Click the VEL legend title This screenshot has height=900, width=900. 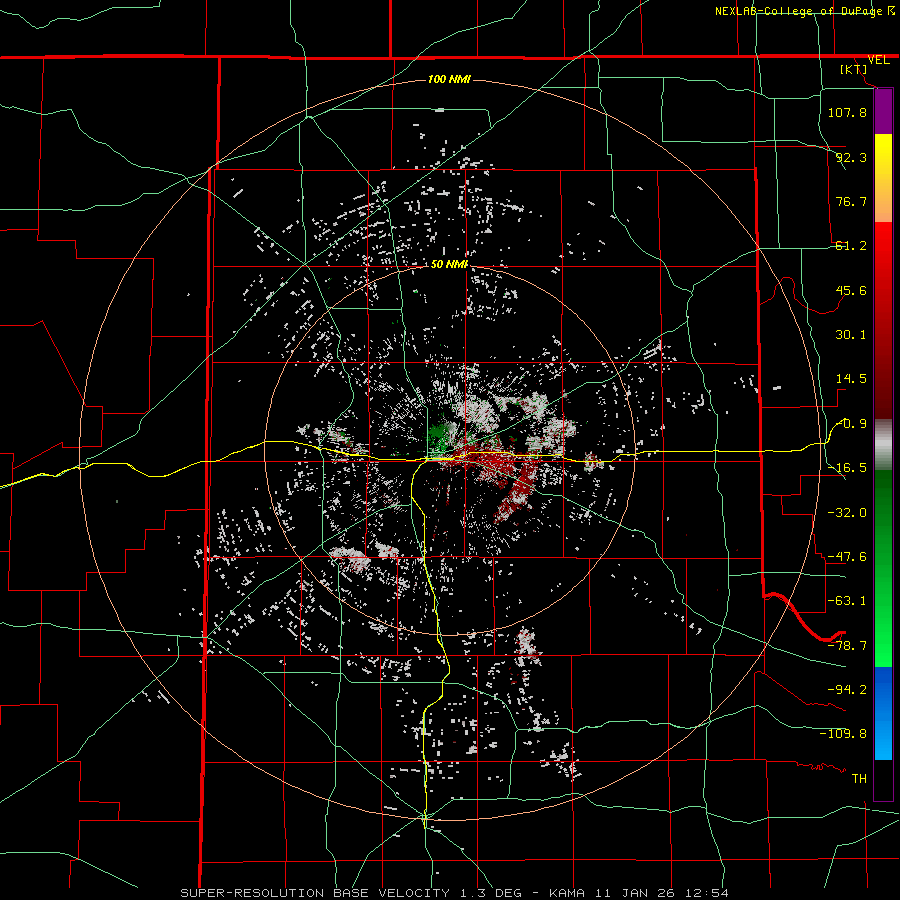(878, 60)
